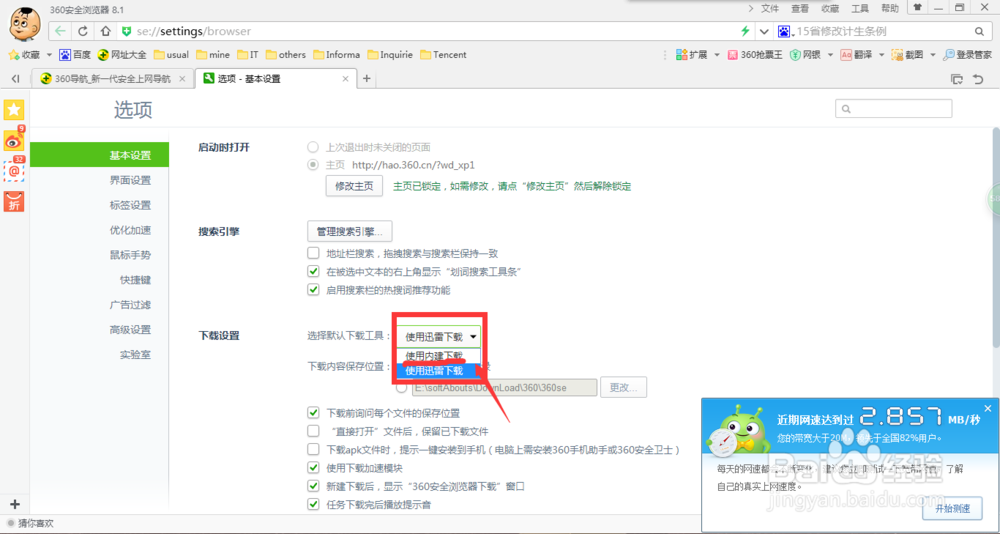Image resolution: width=1000 pixels, height=534 pixels.
Task: Open the usual bookmark folder
Action: 171,55
